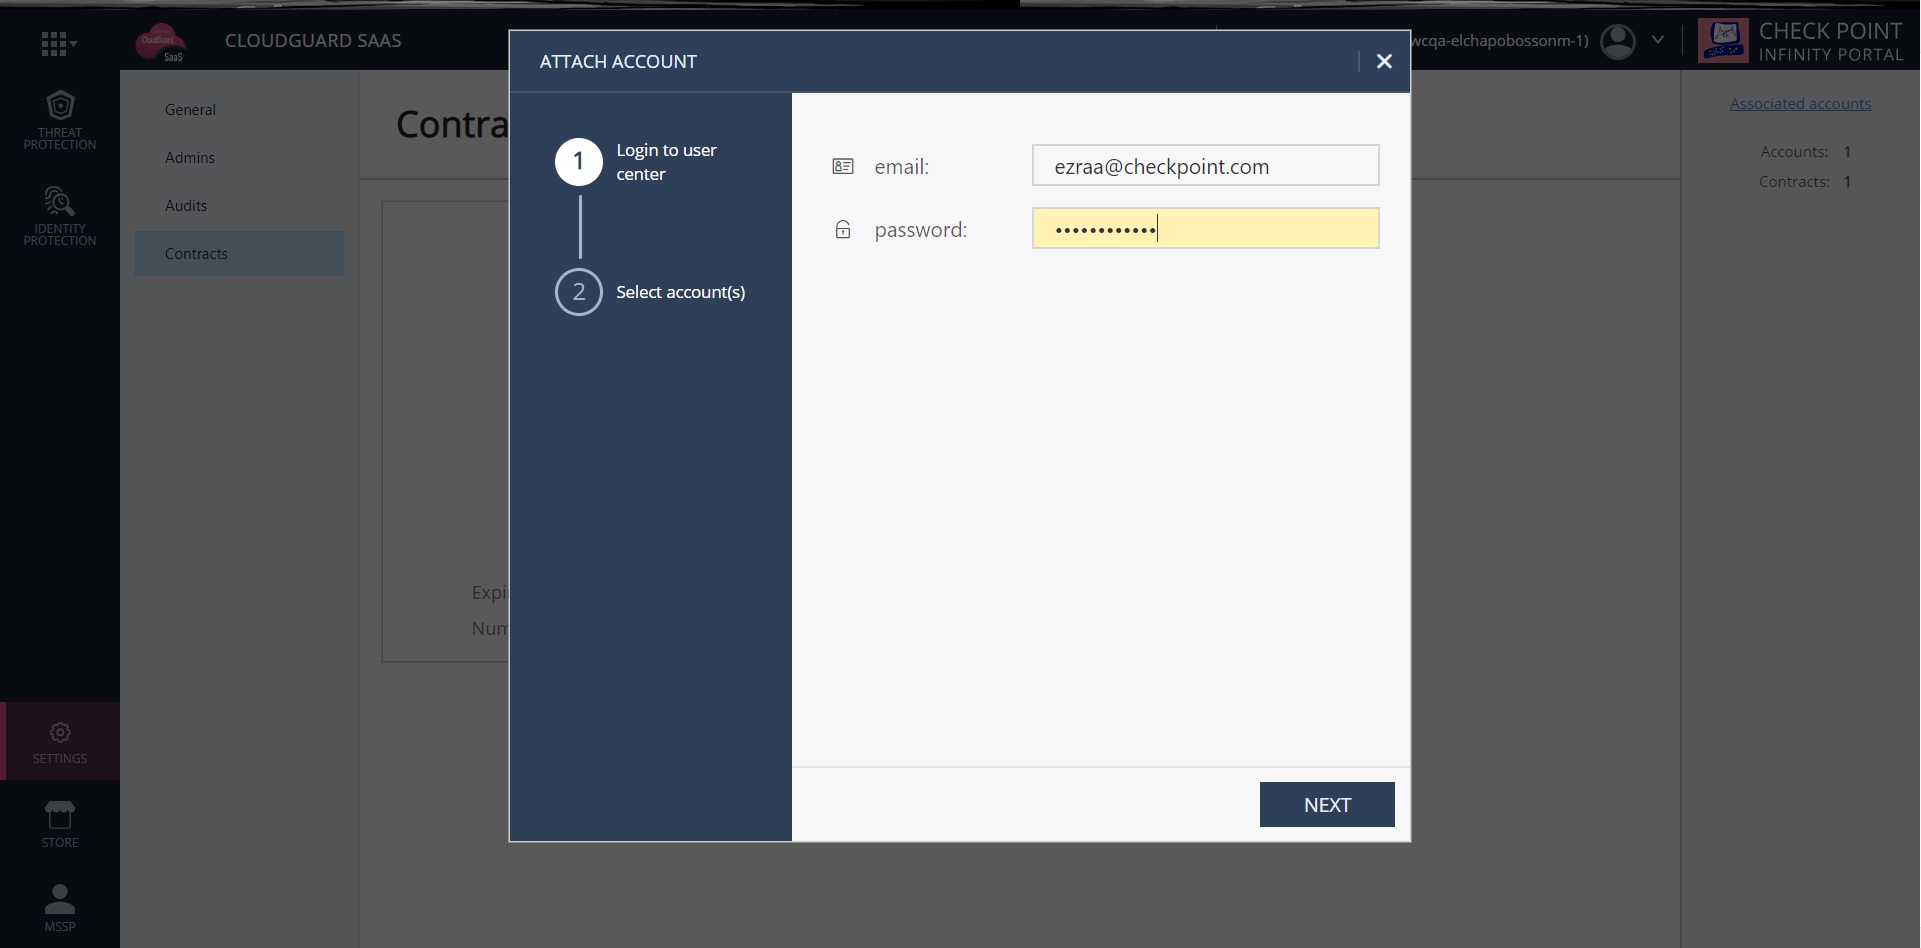Open the Contracts settings menu item
The width and height of the screenshot is (1921, 948).
point(239,254)
